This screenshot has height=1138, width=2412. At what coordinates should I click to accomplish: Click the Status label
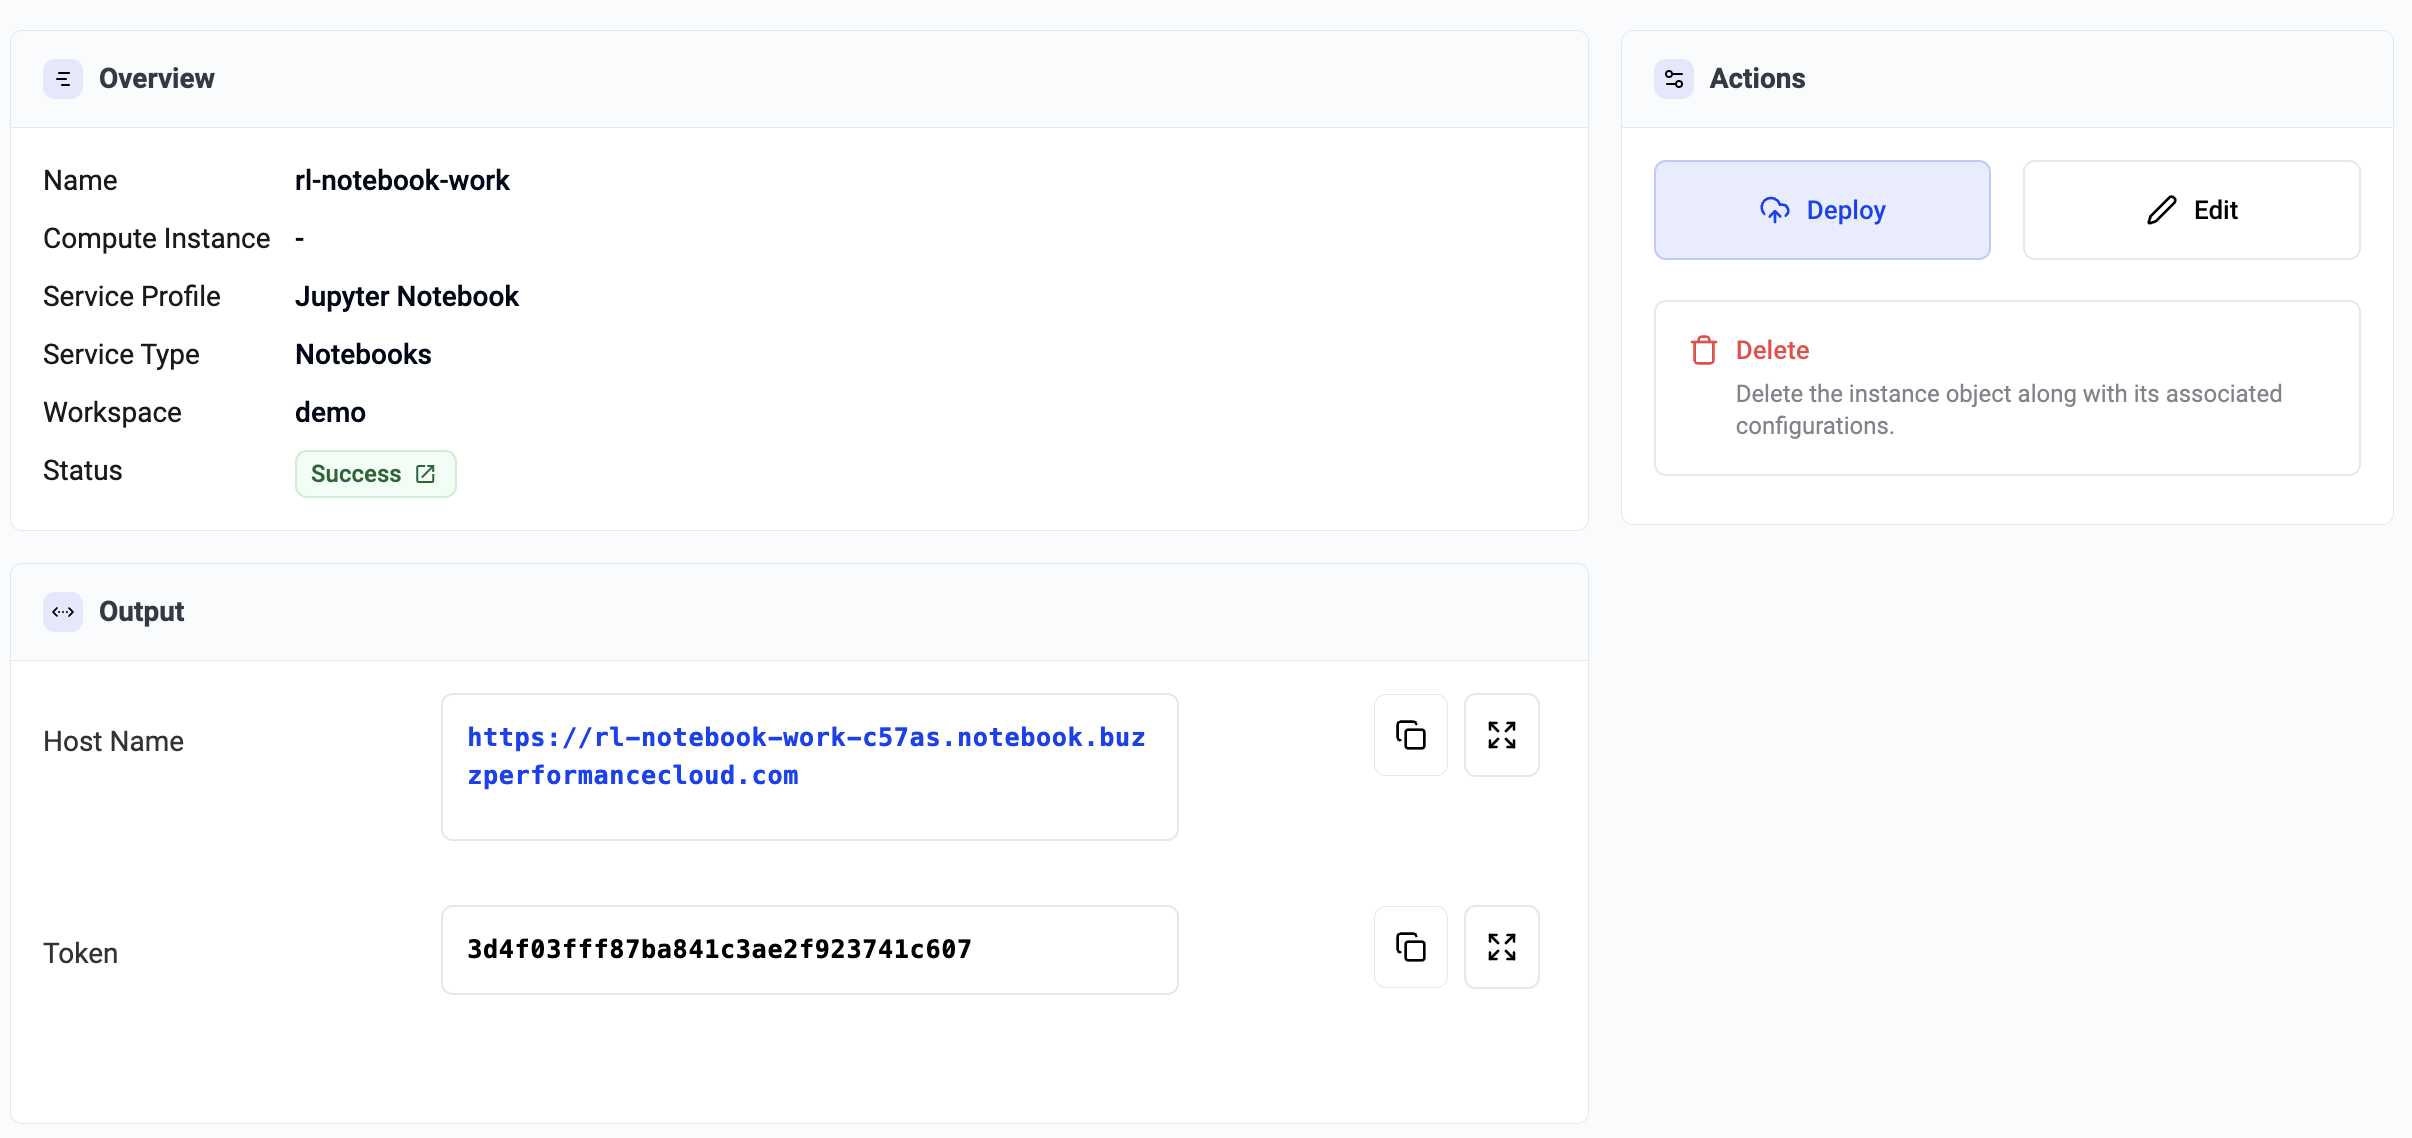click(83, 471)
